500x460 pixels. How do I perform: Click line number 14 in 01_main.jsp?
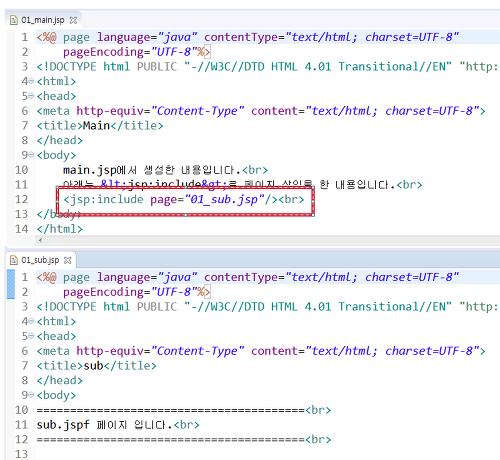pos(21,229)
